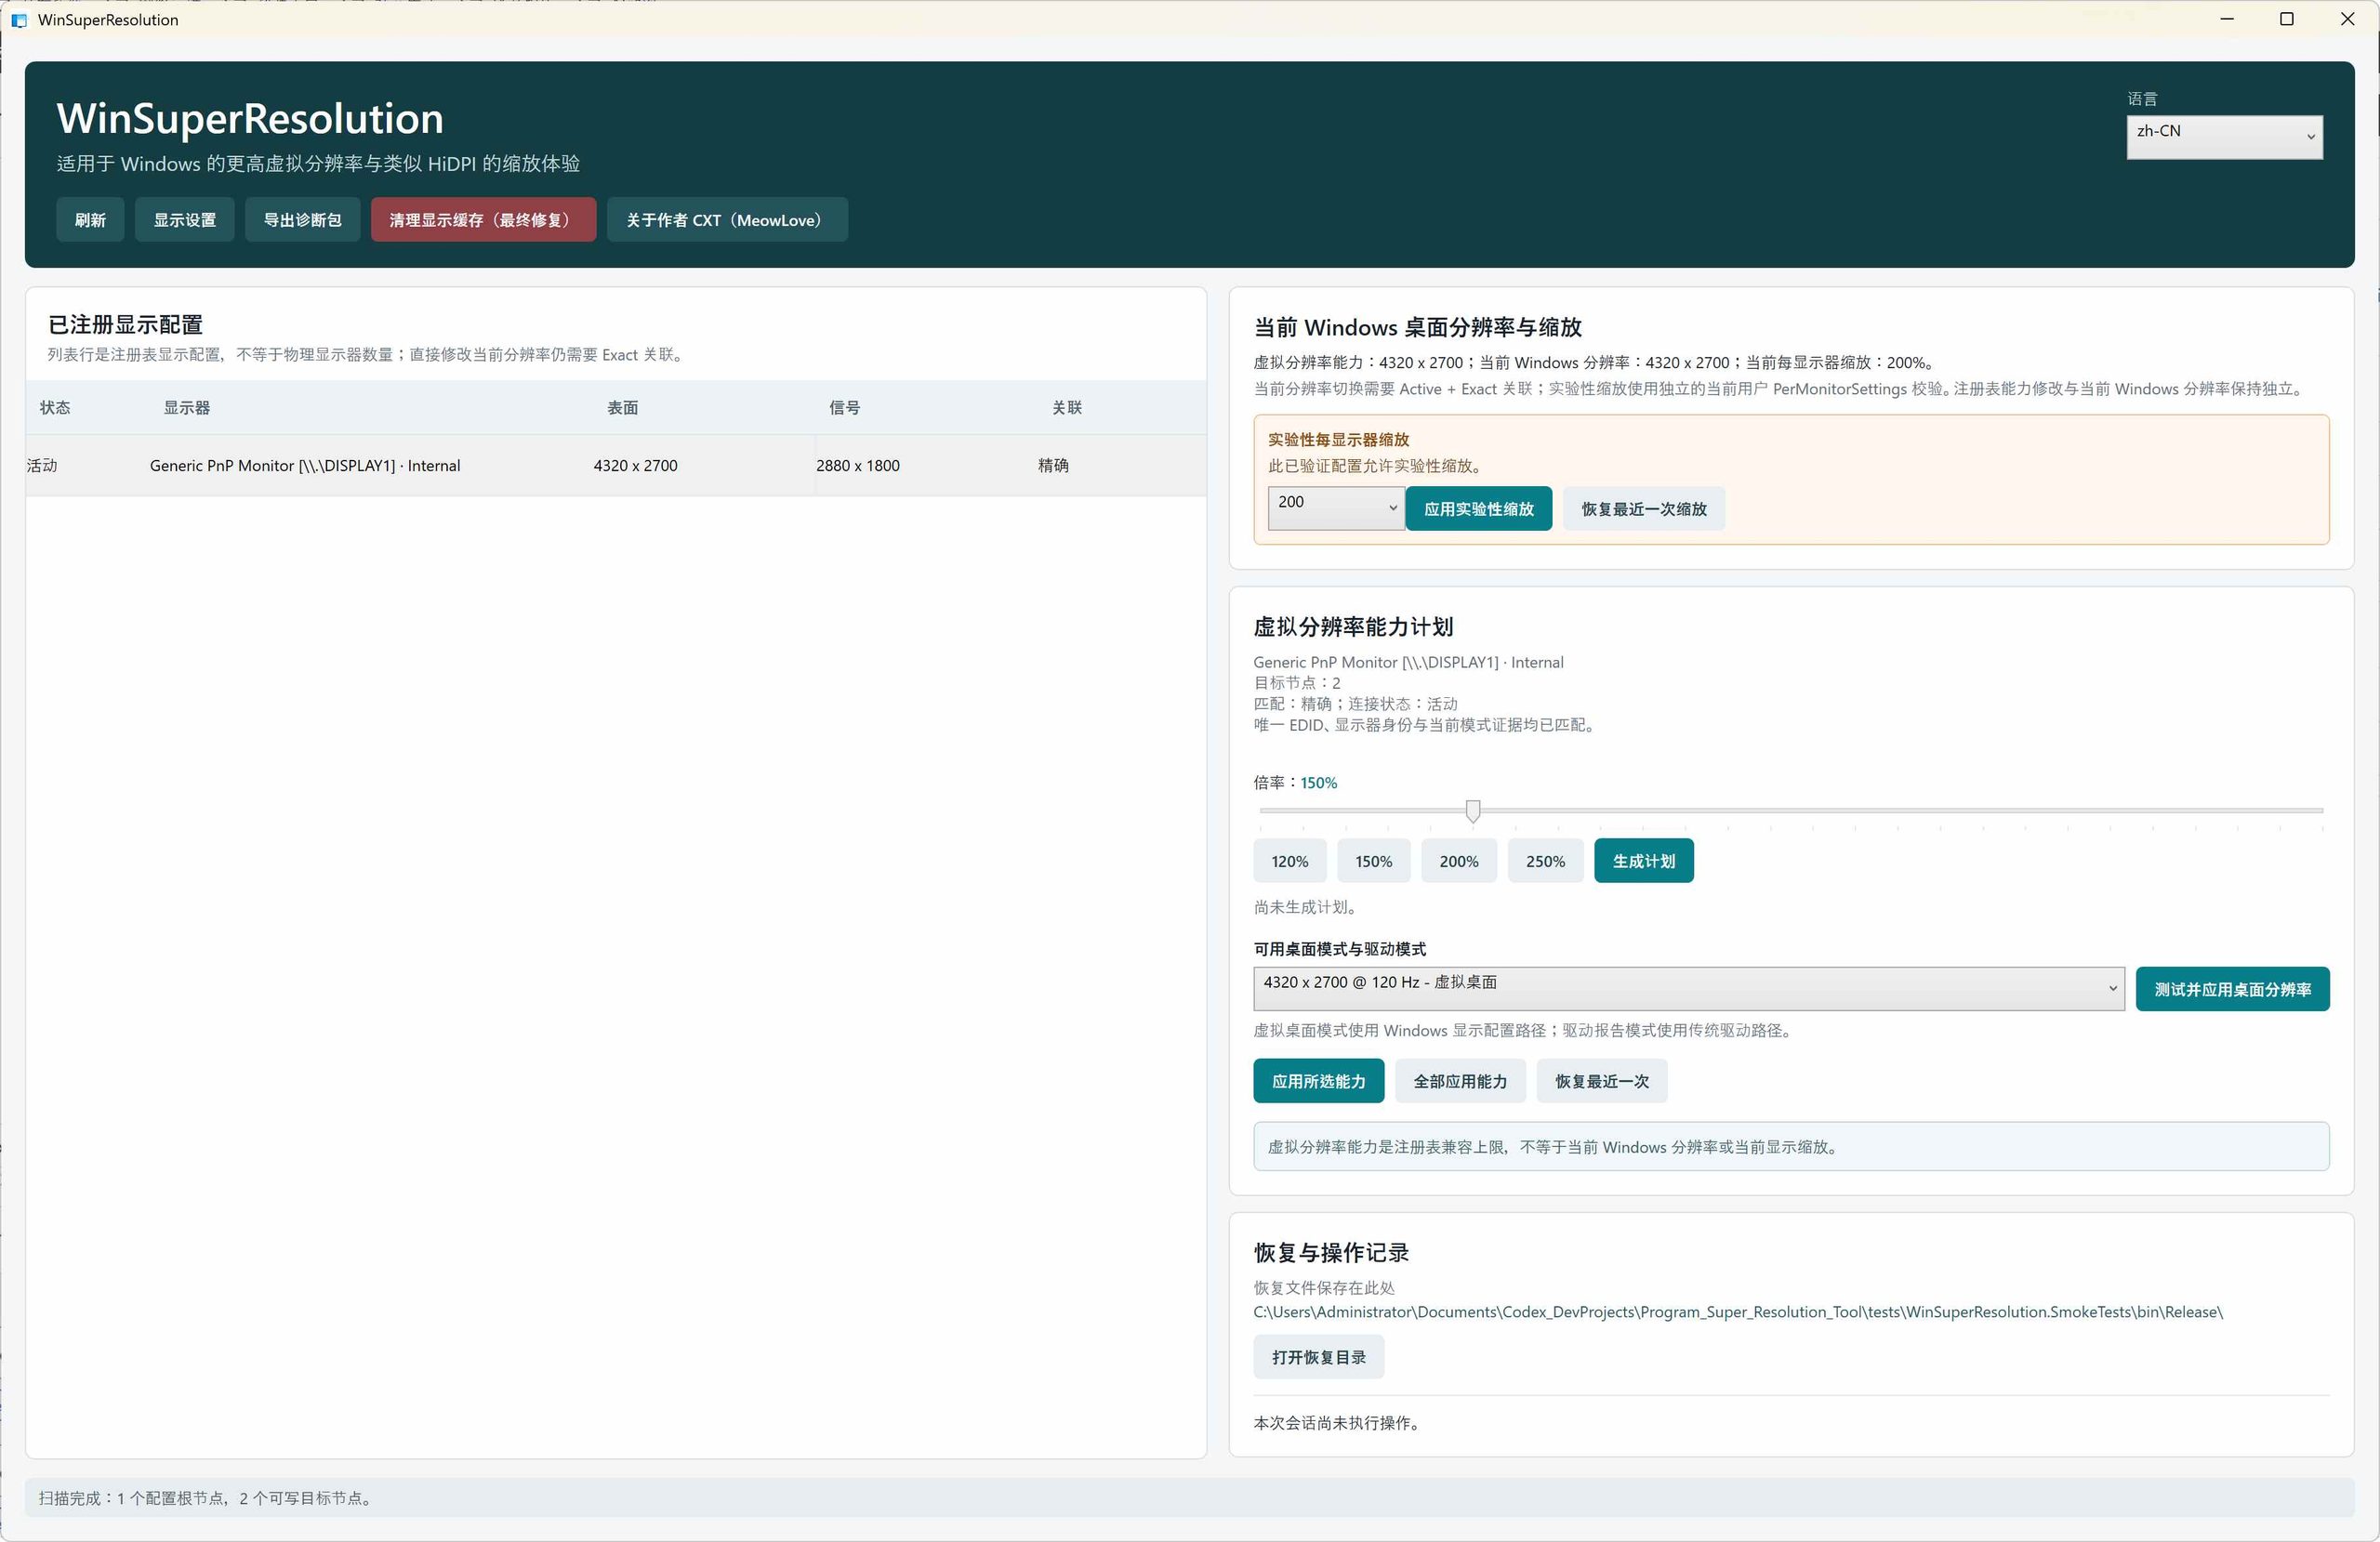Click 全部应用能力 button

(1460, 1081)
